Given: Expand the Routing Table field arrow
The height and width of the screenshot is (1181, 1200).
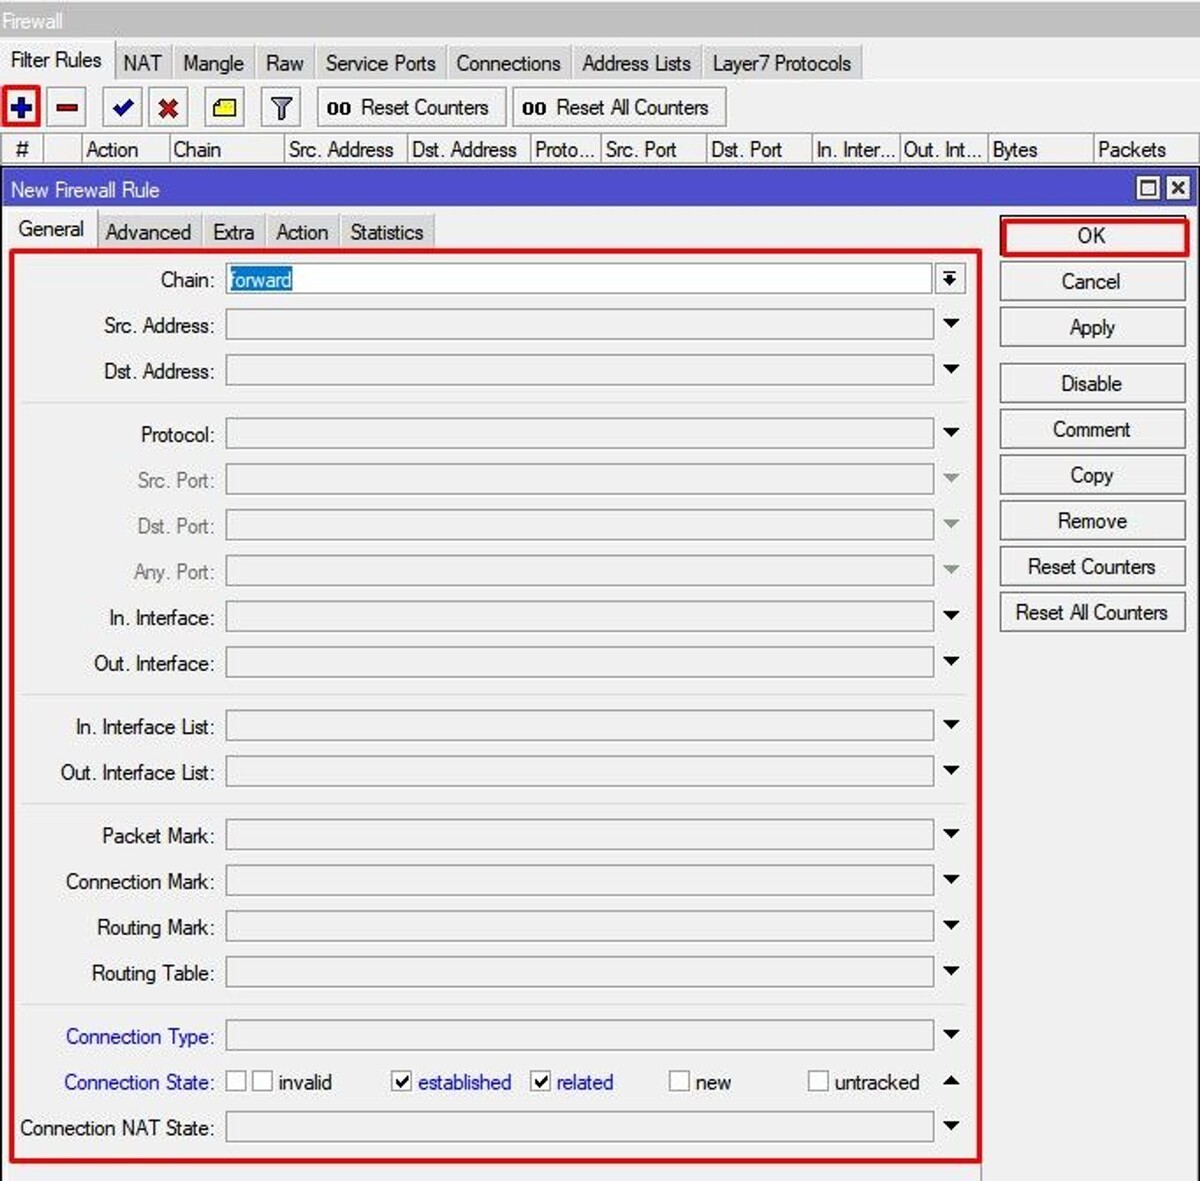Looking at the screenshot, I should pos(951,971).
